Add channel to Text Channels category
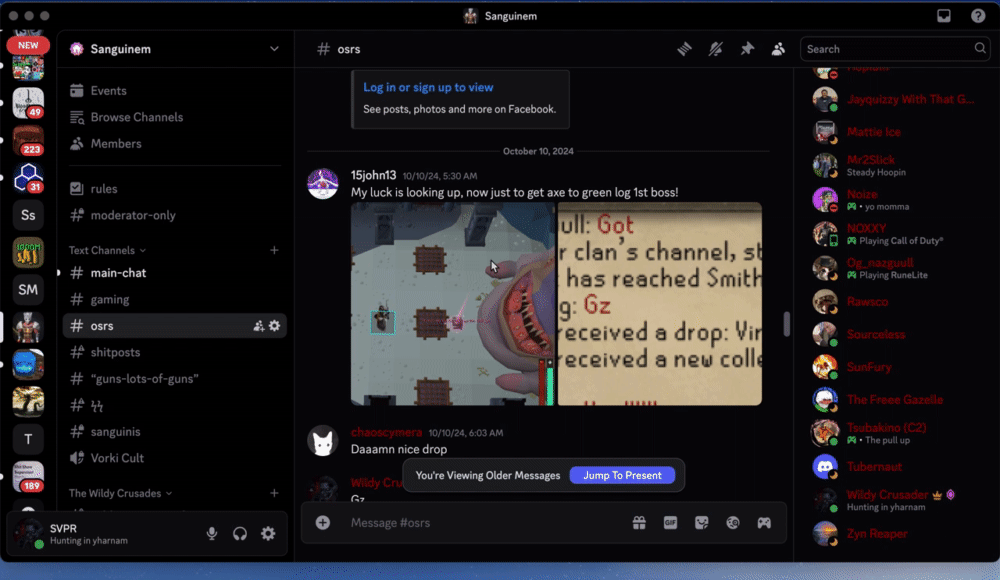Viewport: 1000px width, 580px height. pos(274,250)
